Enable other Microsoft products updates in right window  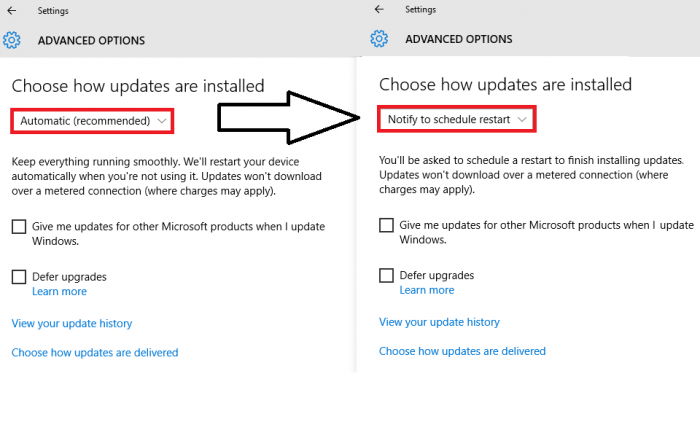coord(386,225)
